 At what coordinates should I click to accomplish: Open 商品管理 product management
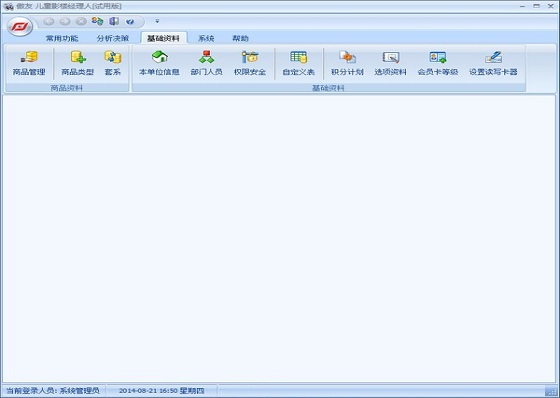click(x=29, y=63)
